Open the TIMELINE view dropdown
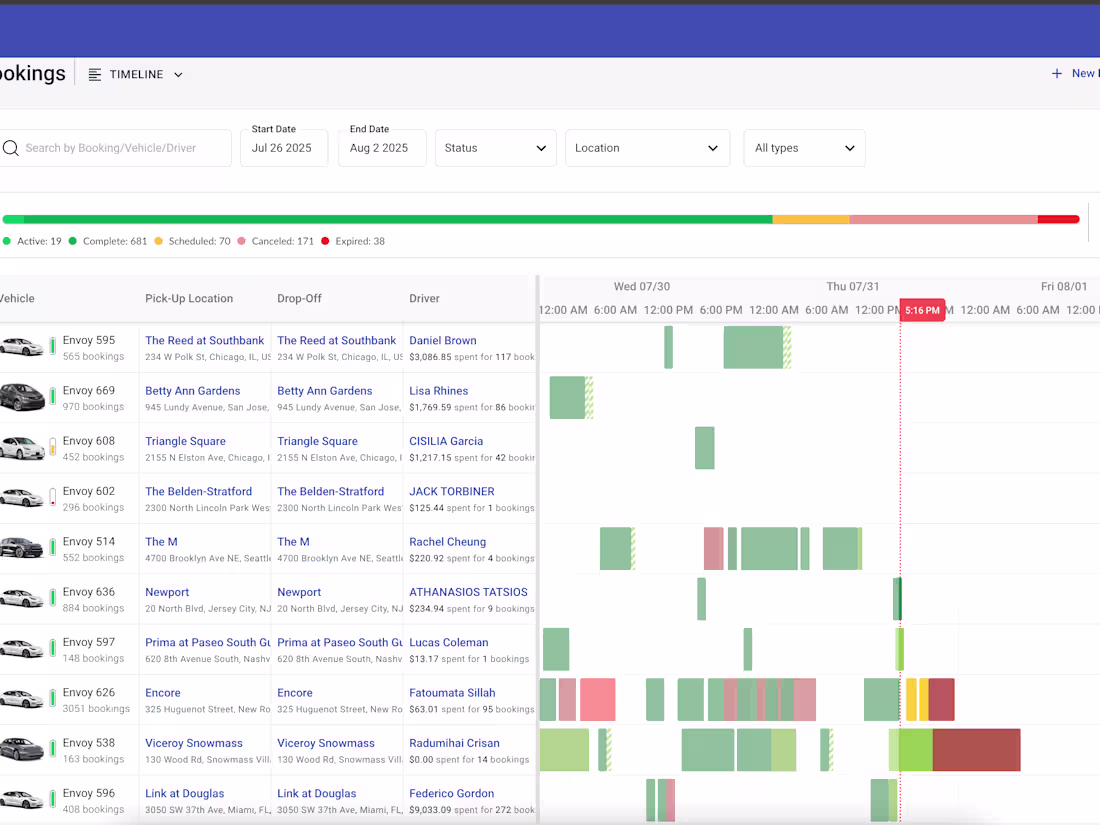Image resolution: width=1100 pixels, height=825 pixels. click(x=136, y=74)
